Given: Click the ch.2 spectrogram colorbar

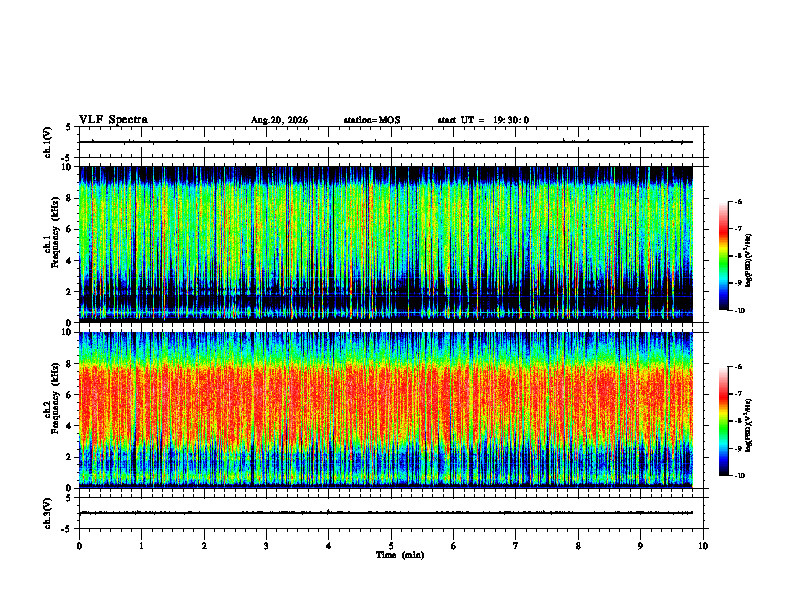Looking at the screenshot, I should tap(723, 421).
